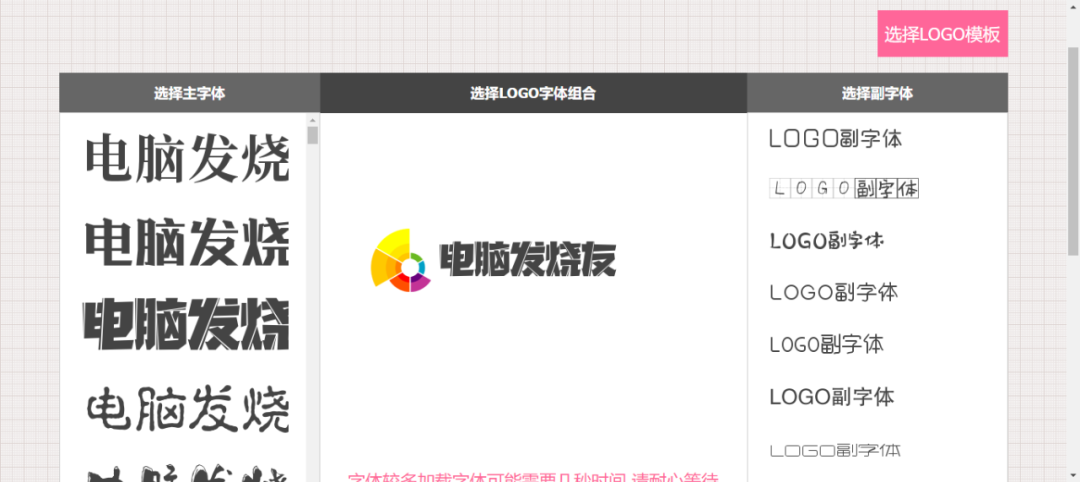Choose the fourth rounded handwritten 电脑发烧 font sample
Viewport: 1080px width, 482px height.
pos(187,409)
